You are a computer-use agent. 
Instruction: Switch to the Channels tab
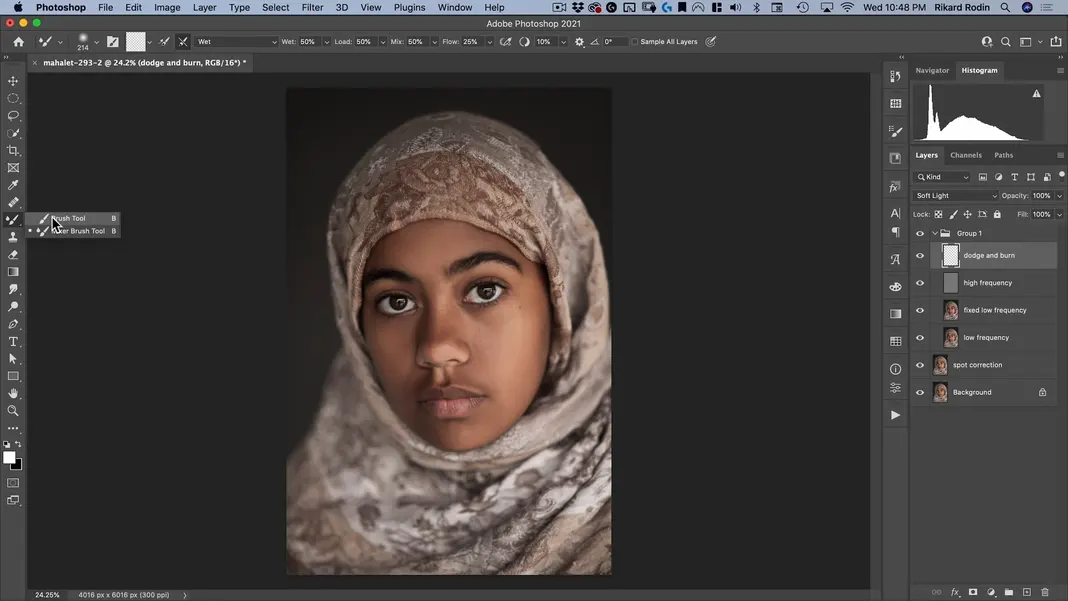coord(966,155)
